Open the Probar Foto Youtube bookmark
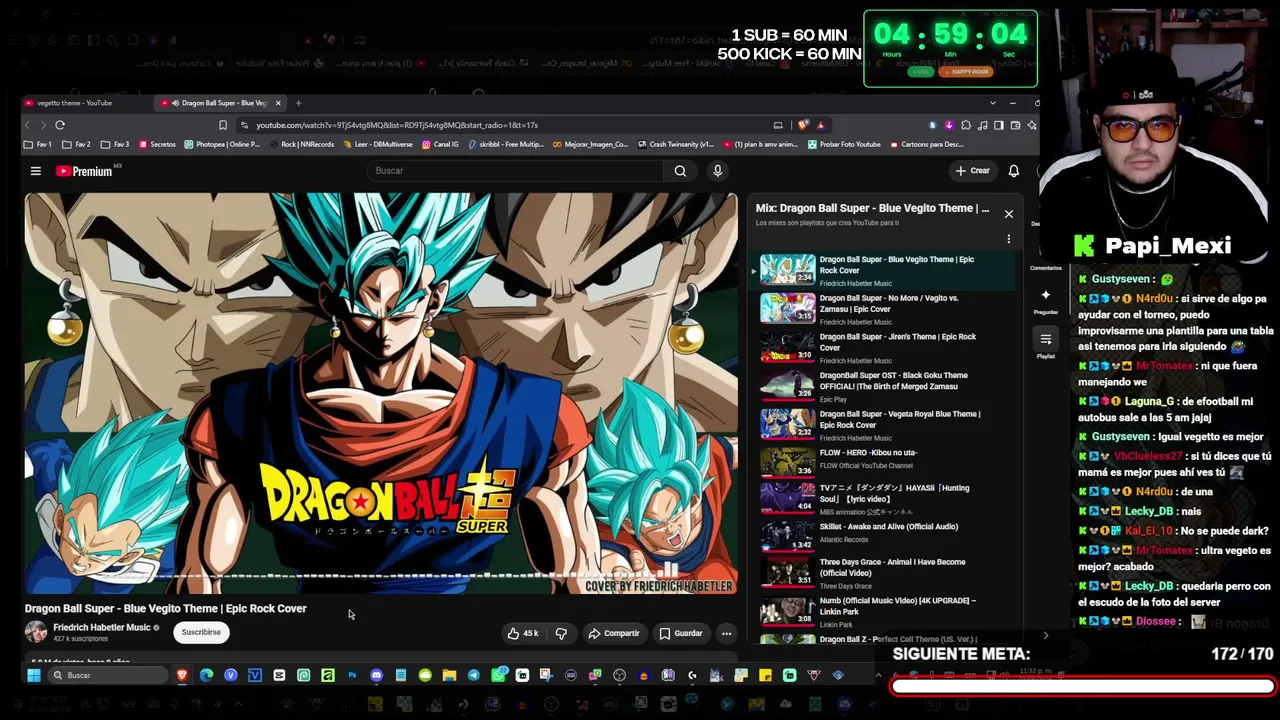 coord(844,144)
